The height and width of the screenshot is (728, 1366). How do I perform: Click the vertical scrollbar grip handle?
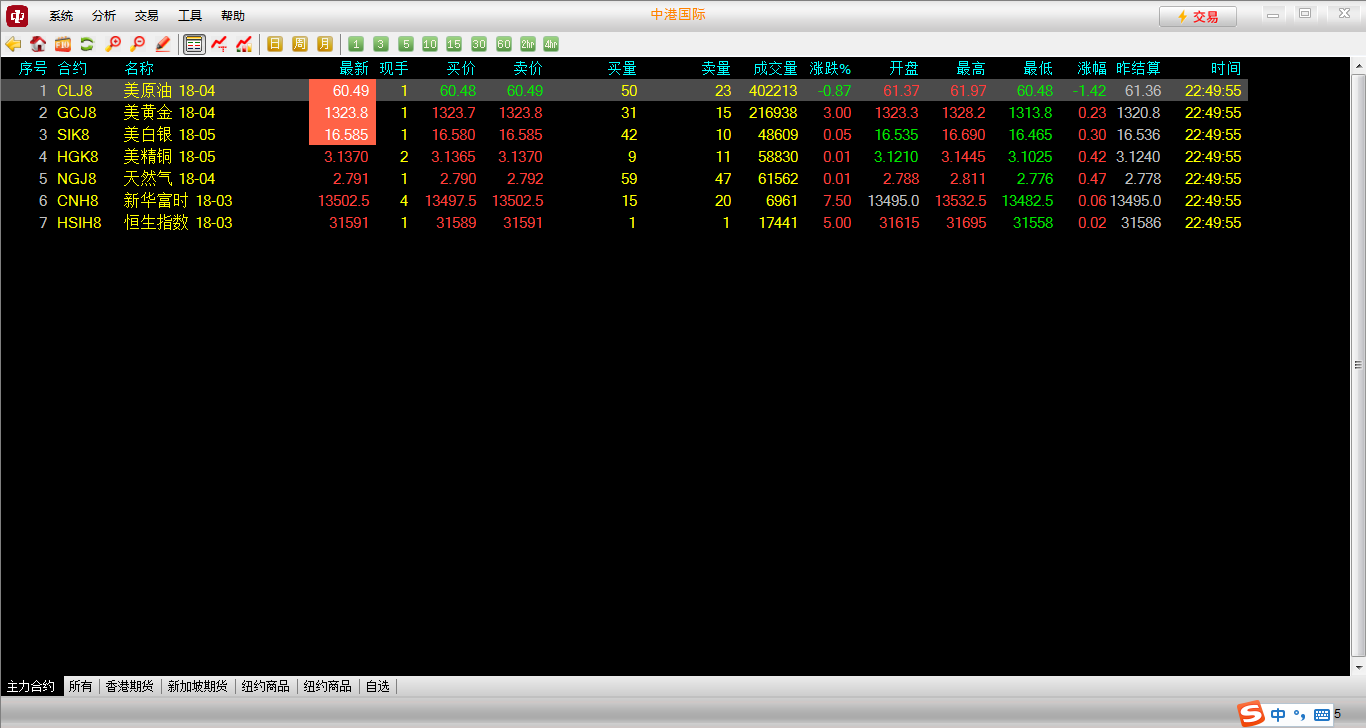click(1358, 365)
